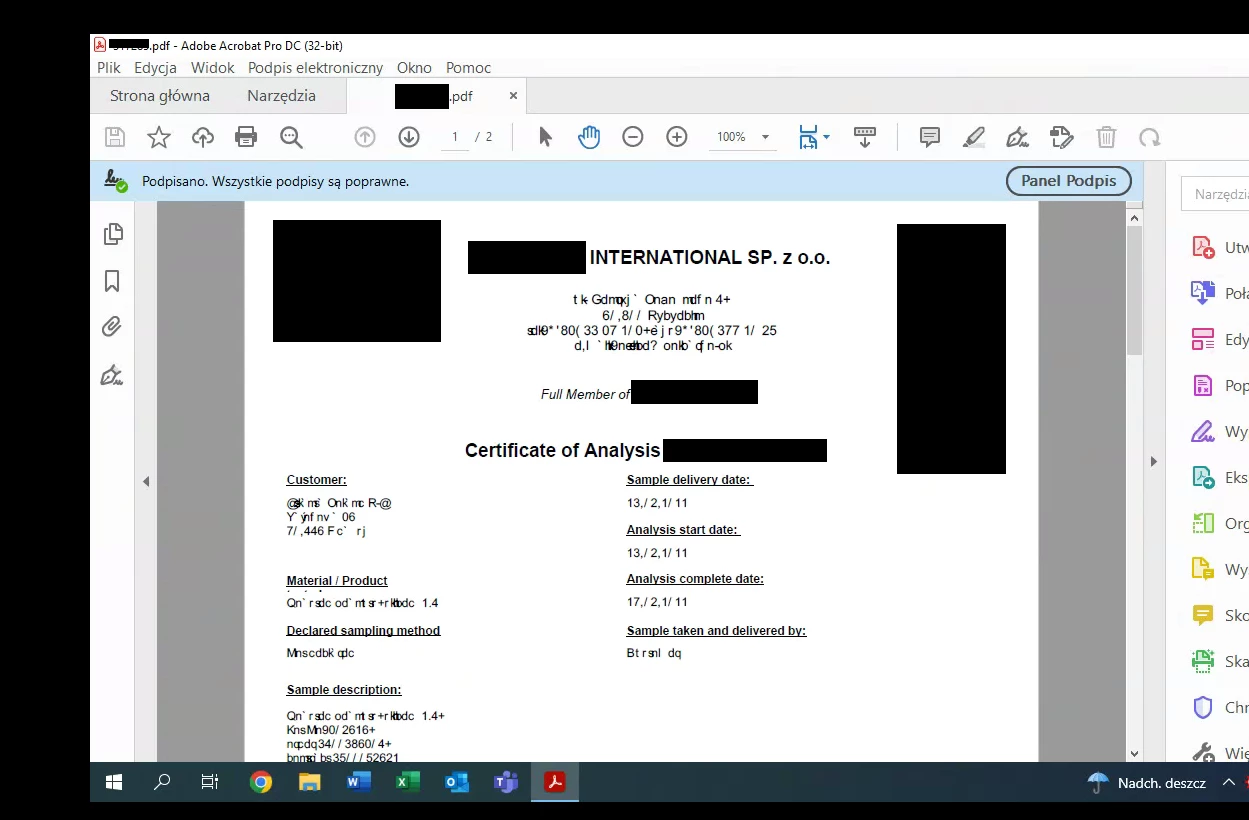Image resolution: width=1249 pixels, height=820 pixels.
Task: Open Microsoft Teams from the taskbar
Action: click(505, 782)
